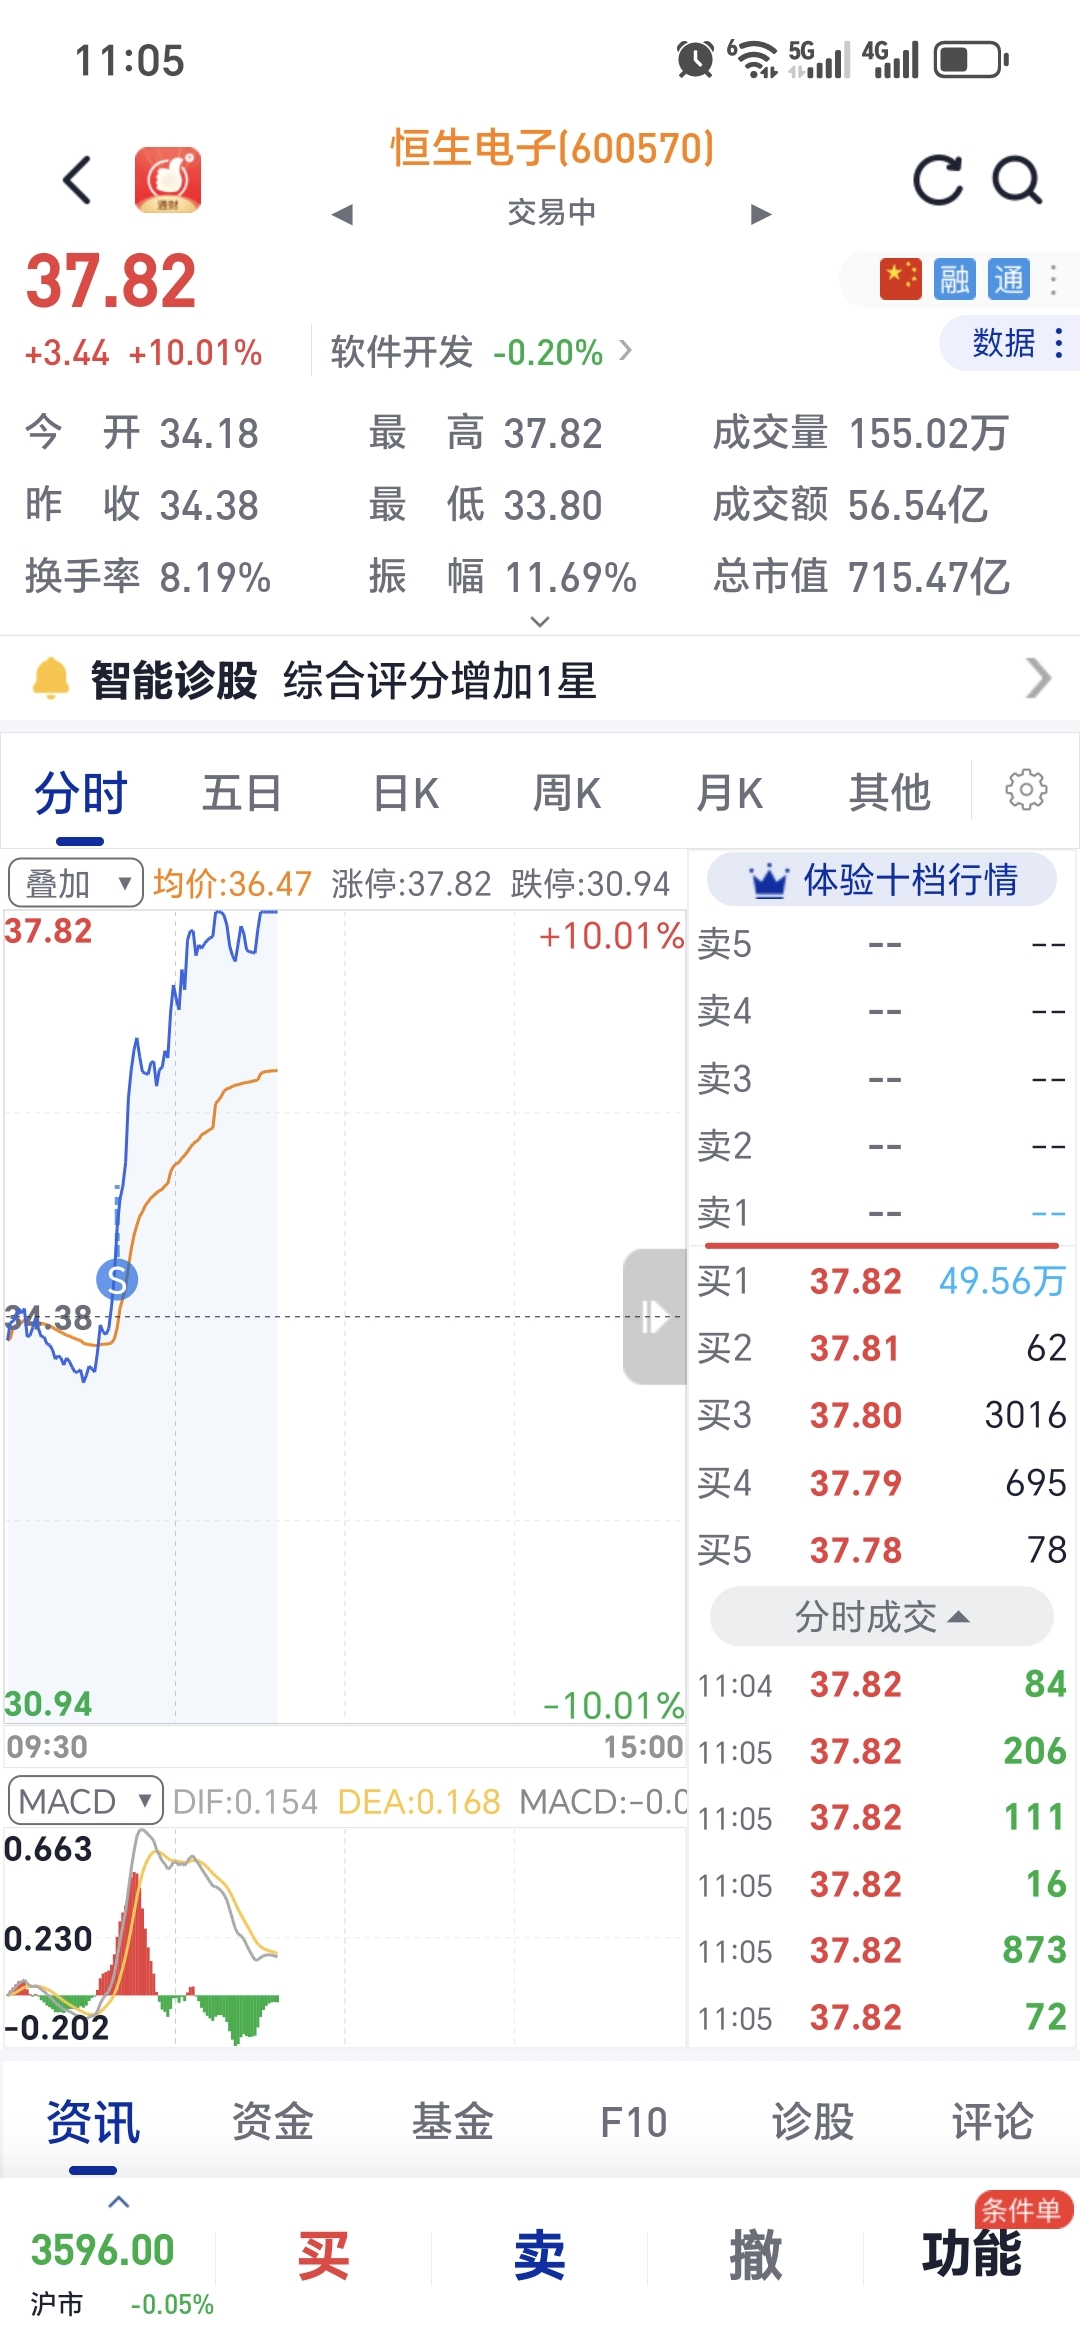Switch to 五日 chart tab
Image resolution: width=1080 pixels, height=2340 pixels.
(x=242, y=794)
